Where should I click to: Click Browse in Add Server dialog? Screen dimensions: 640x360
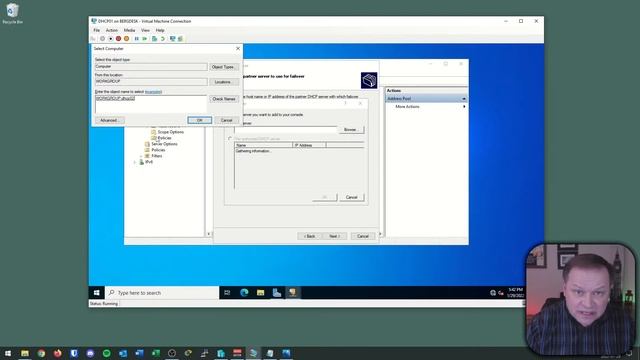click(x=351, y=129)
